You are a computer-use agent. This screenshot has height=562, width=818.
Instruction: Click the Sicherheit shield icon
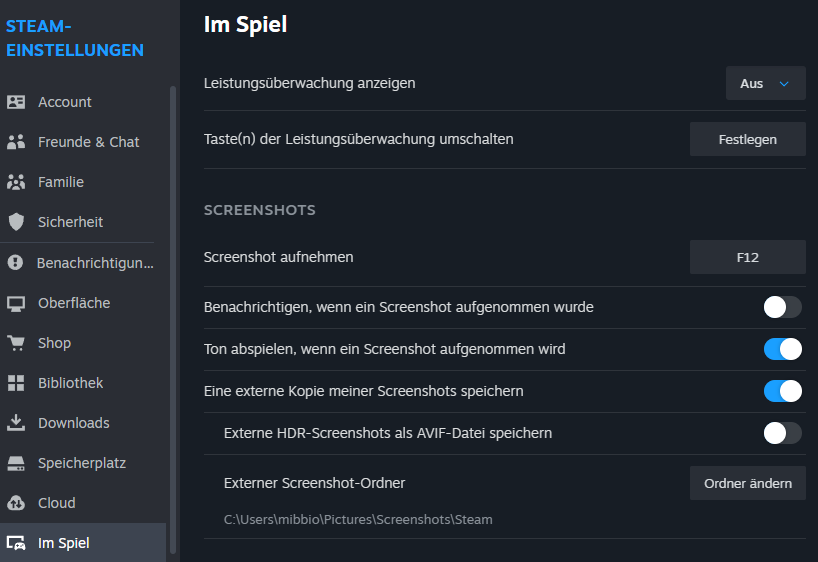click(x=16, y=222)
